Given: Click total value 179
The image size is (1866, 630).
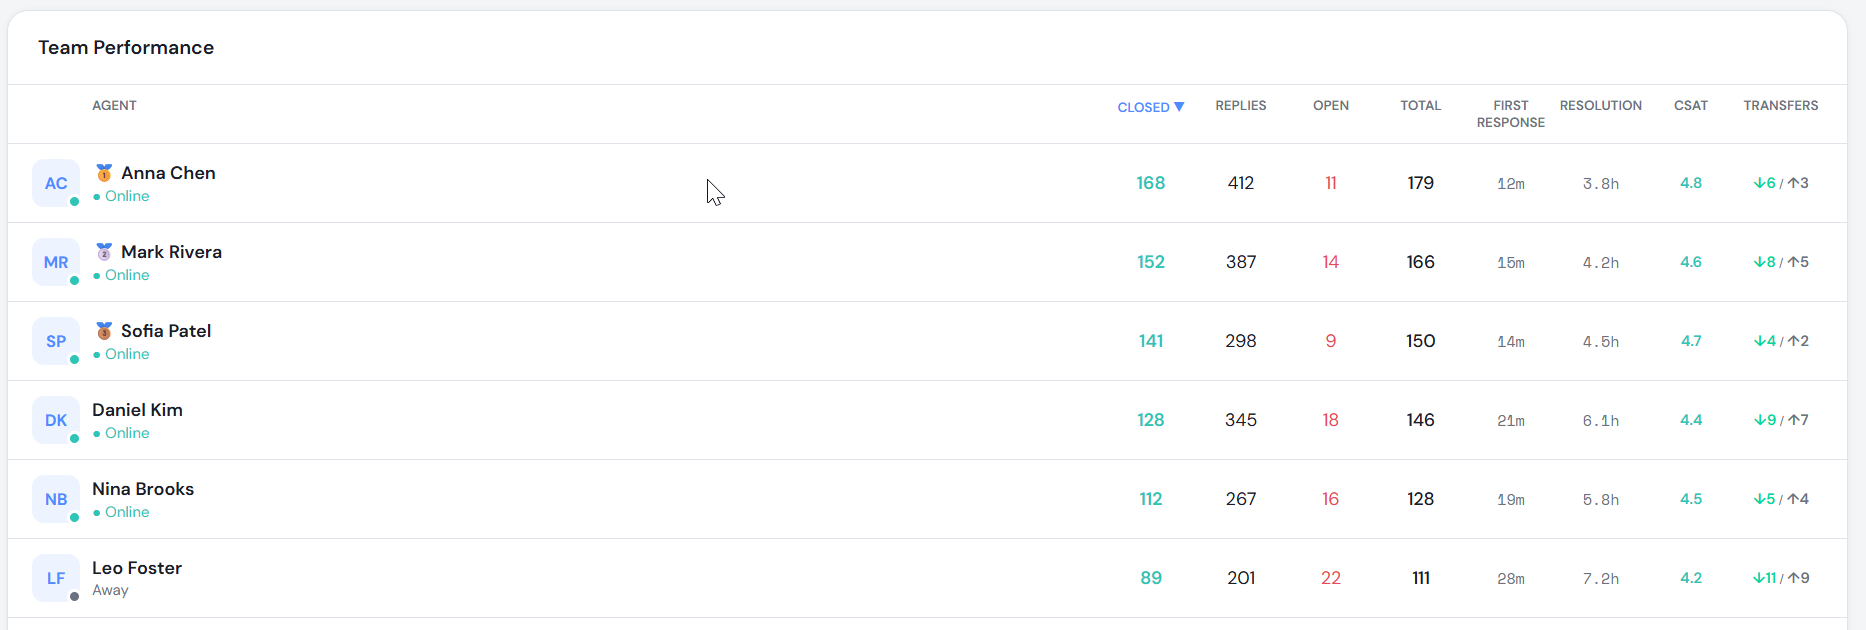Looking at the screenshot, I should 1421,183.
